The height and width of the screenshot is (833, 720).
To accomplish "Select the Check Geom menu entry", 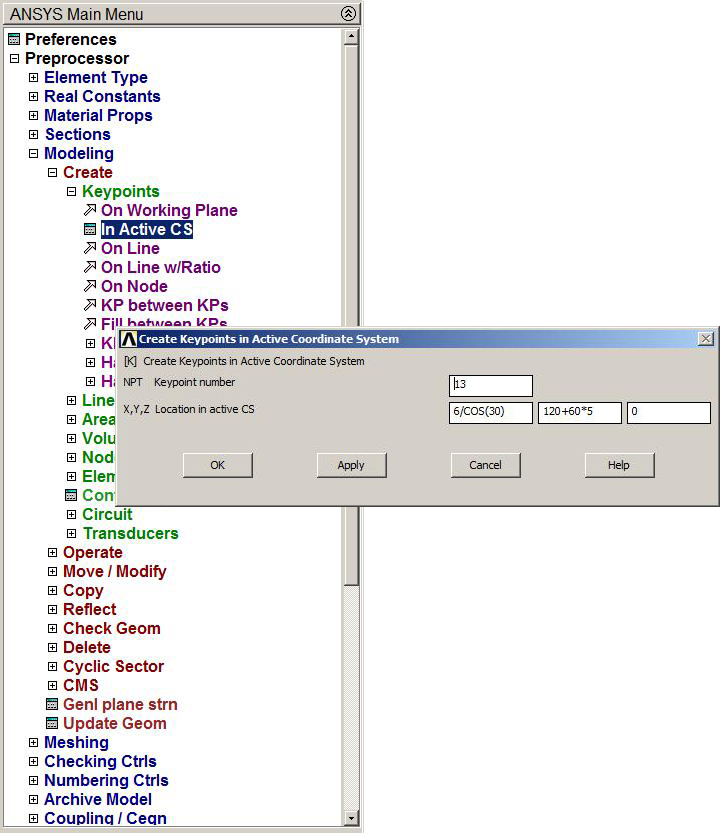I will click(111, 629).
